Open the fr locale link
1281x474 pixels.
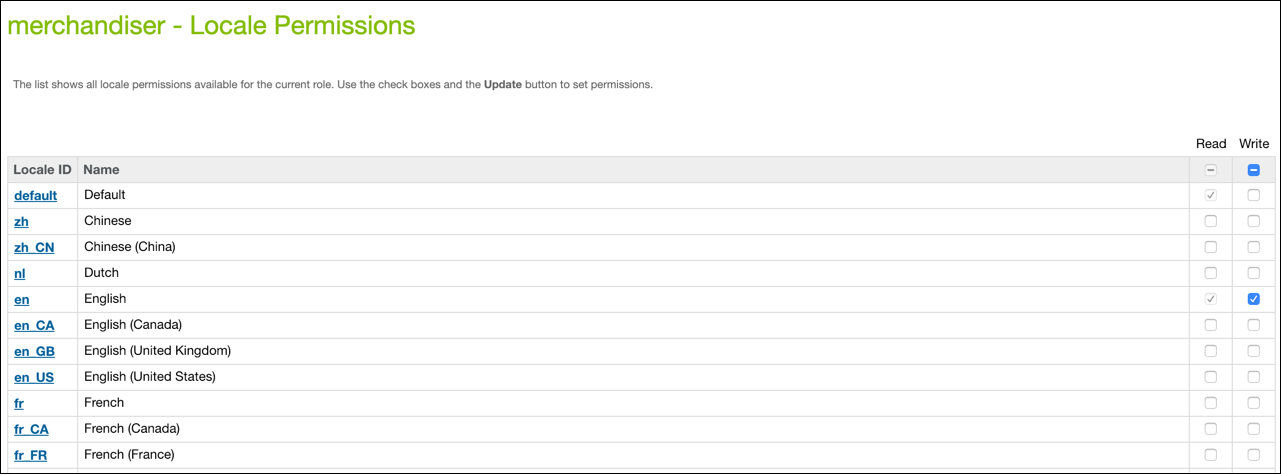(x=19, y=403)
